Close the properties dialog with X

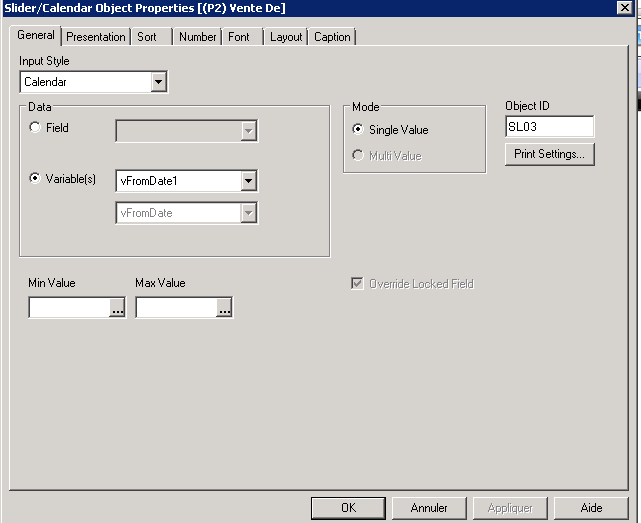tap(625, 8)
